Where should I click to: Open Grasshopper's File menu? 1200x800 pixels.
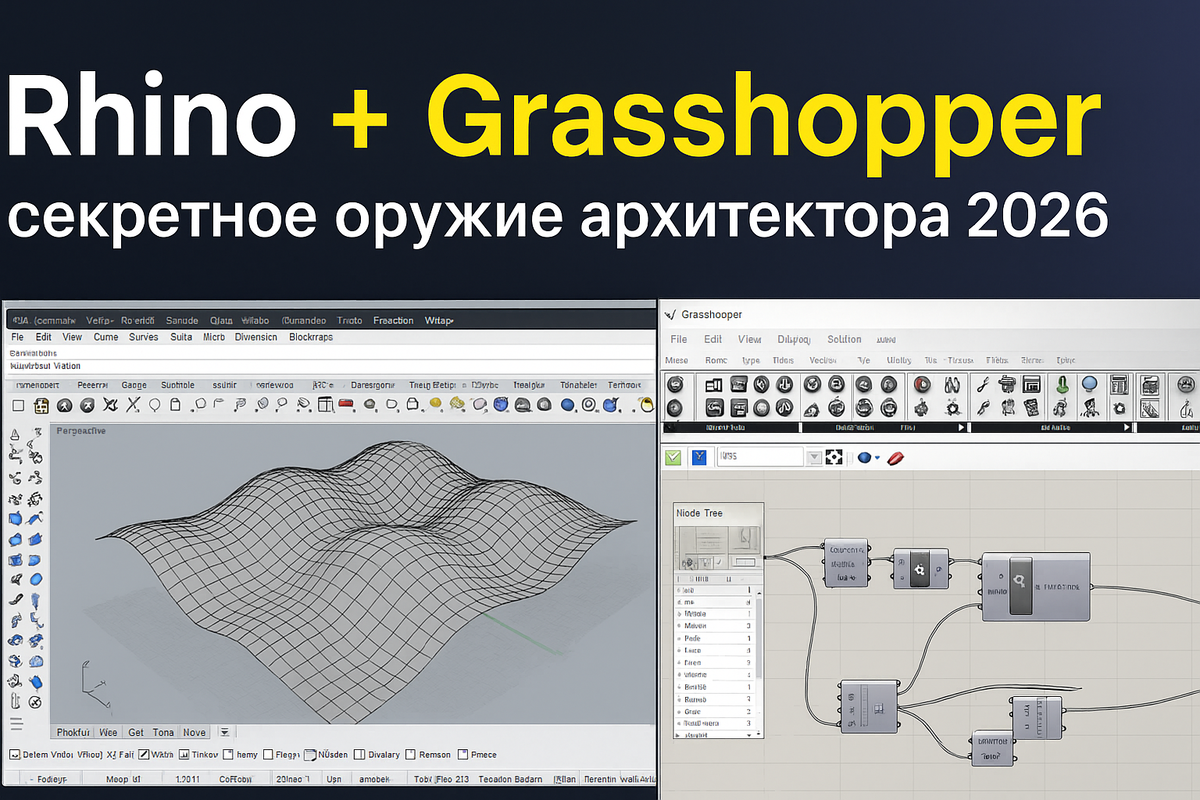[x=679, y=340]
